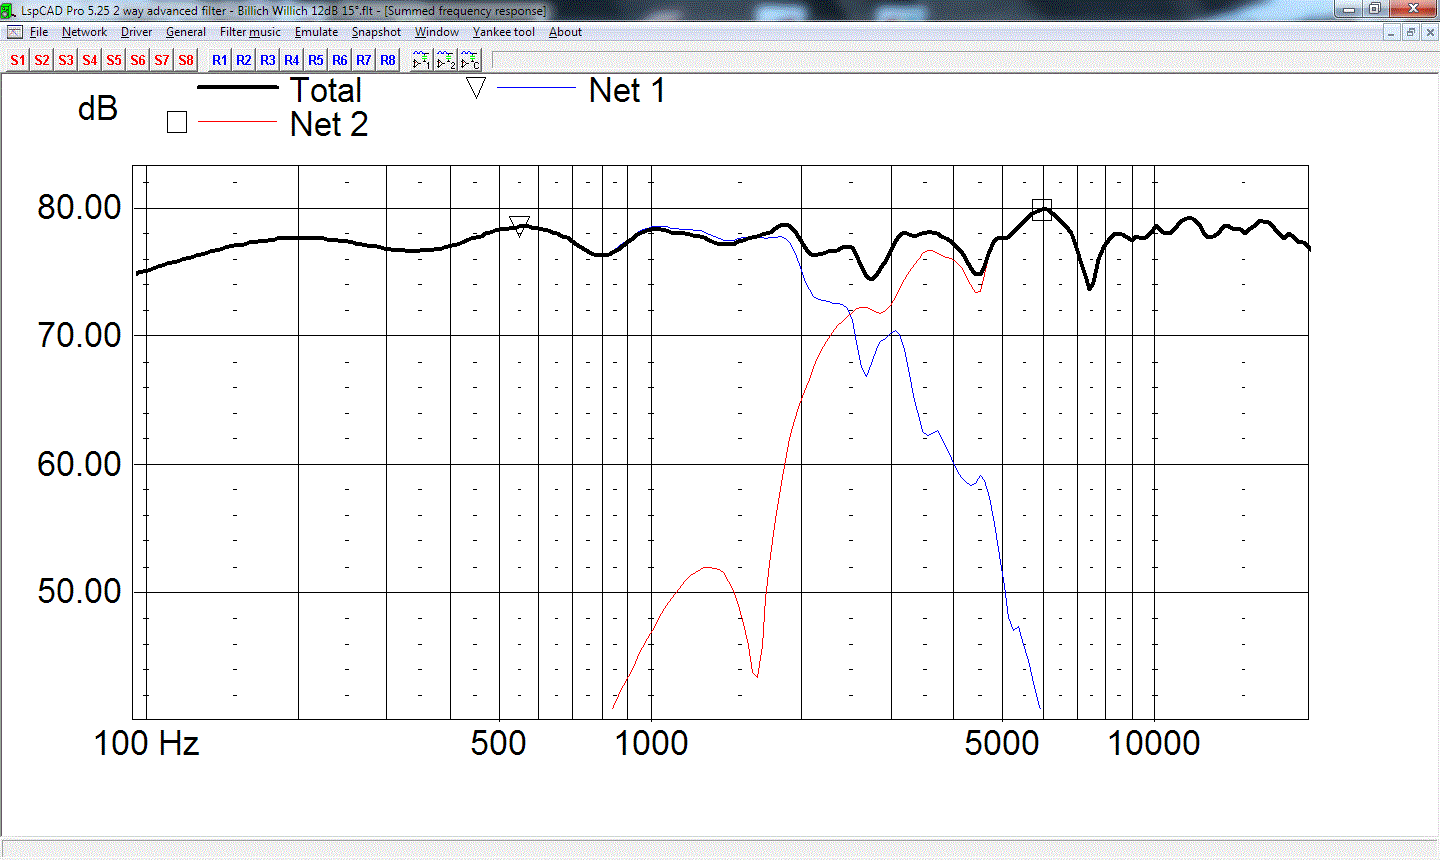The width and height of the screenshot is (1440, 860).
Task: Select the S8 snapshot toolbar button
Action: click(186, 60)
